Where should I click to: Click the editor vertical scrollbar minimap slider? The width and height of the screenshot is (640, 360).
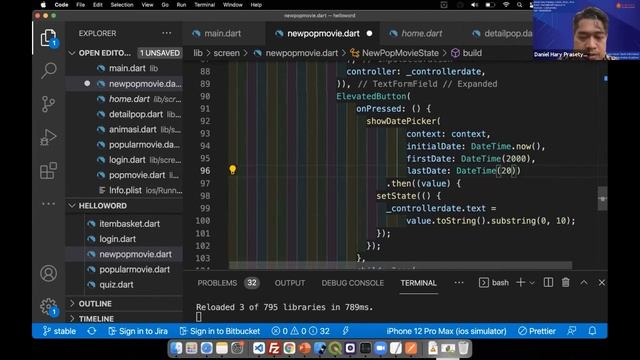coord(602,199)
